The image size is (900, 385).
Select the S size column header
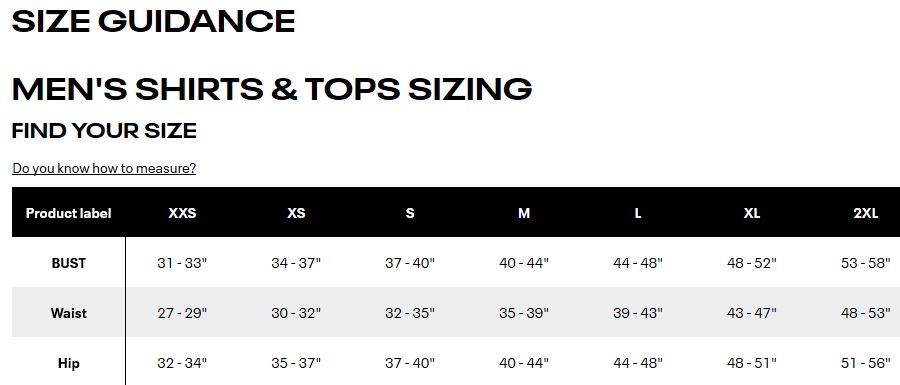click(x=410, y=213)
